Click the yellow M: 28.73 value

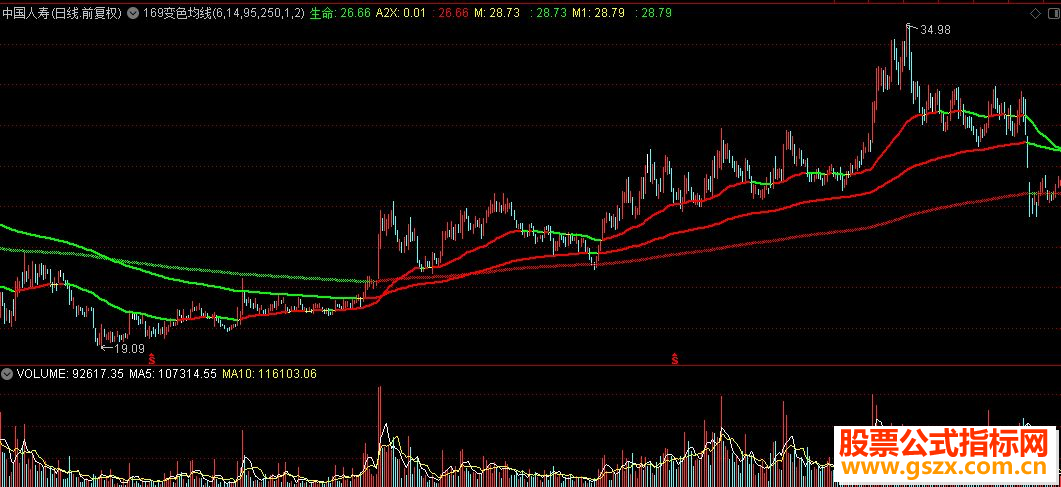click(x=497, y=12)
